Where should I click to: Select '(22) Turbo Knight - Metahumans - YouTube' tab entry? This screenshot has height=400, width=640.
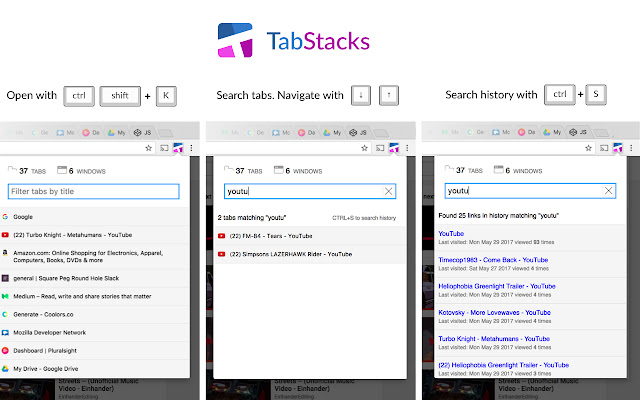pos(95,235)
